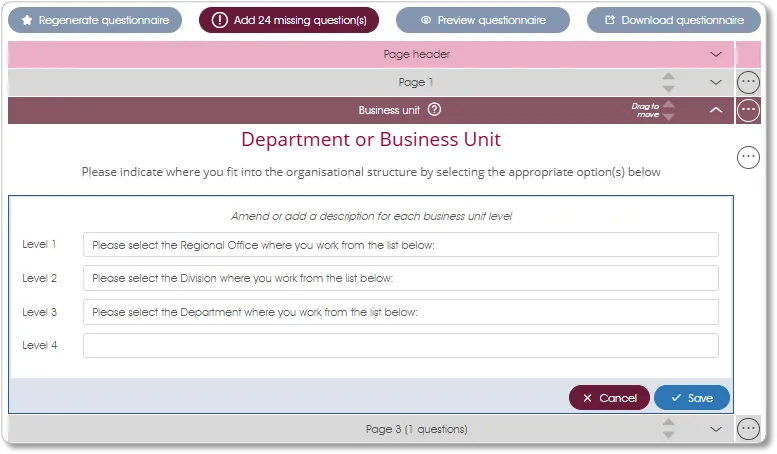Click the empty Level 4 field
Screen dimensions: 777x454
tap(400, 345)
